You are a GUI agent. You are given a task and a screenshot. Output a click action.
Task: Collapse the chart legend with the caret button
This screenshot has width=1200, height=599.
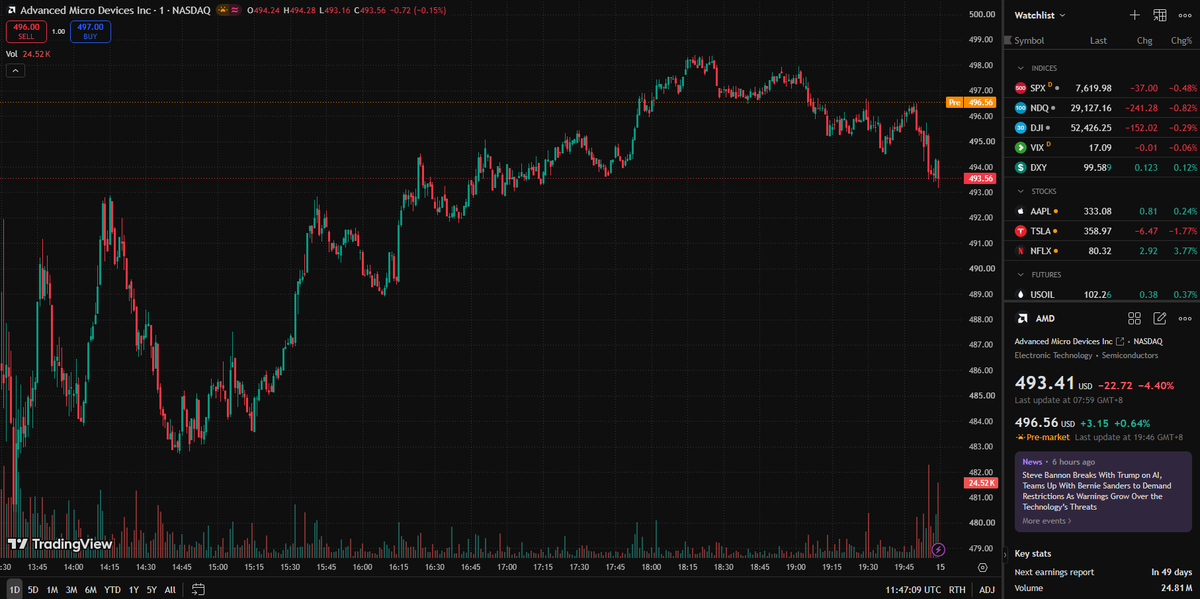pos(15,71)
